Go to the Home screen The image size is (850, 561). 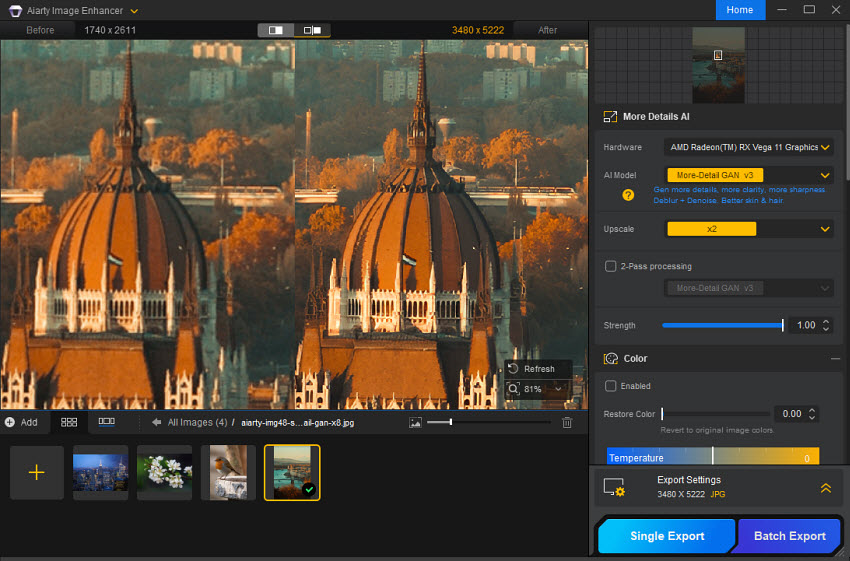coord(740,10)
